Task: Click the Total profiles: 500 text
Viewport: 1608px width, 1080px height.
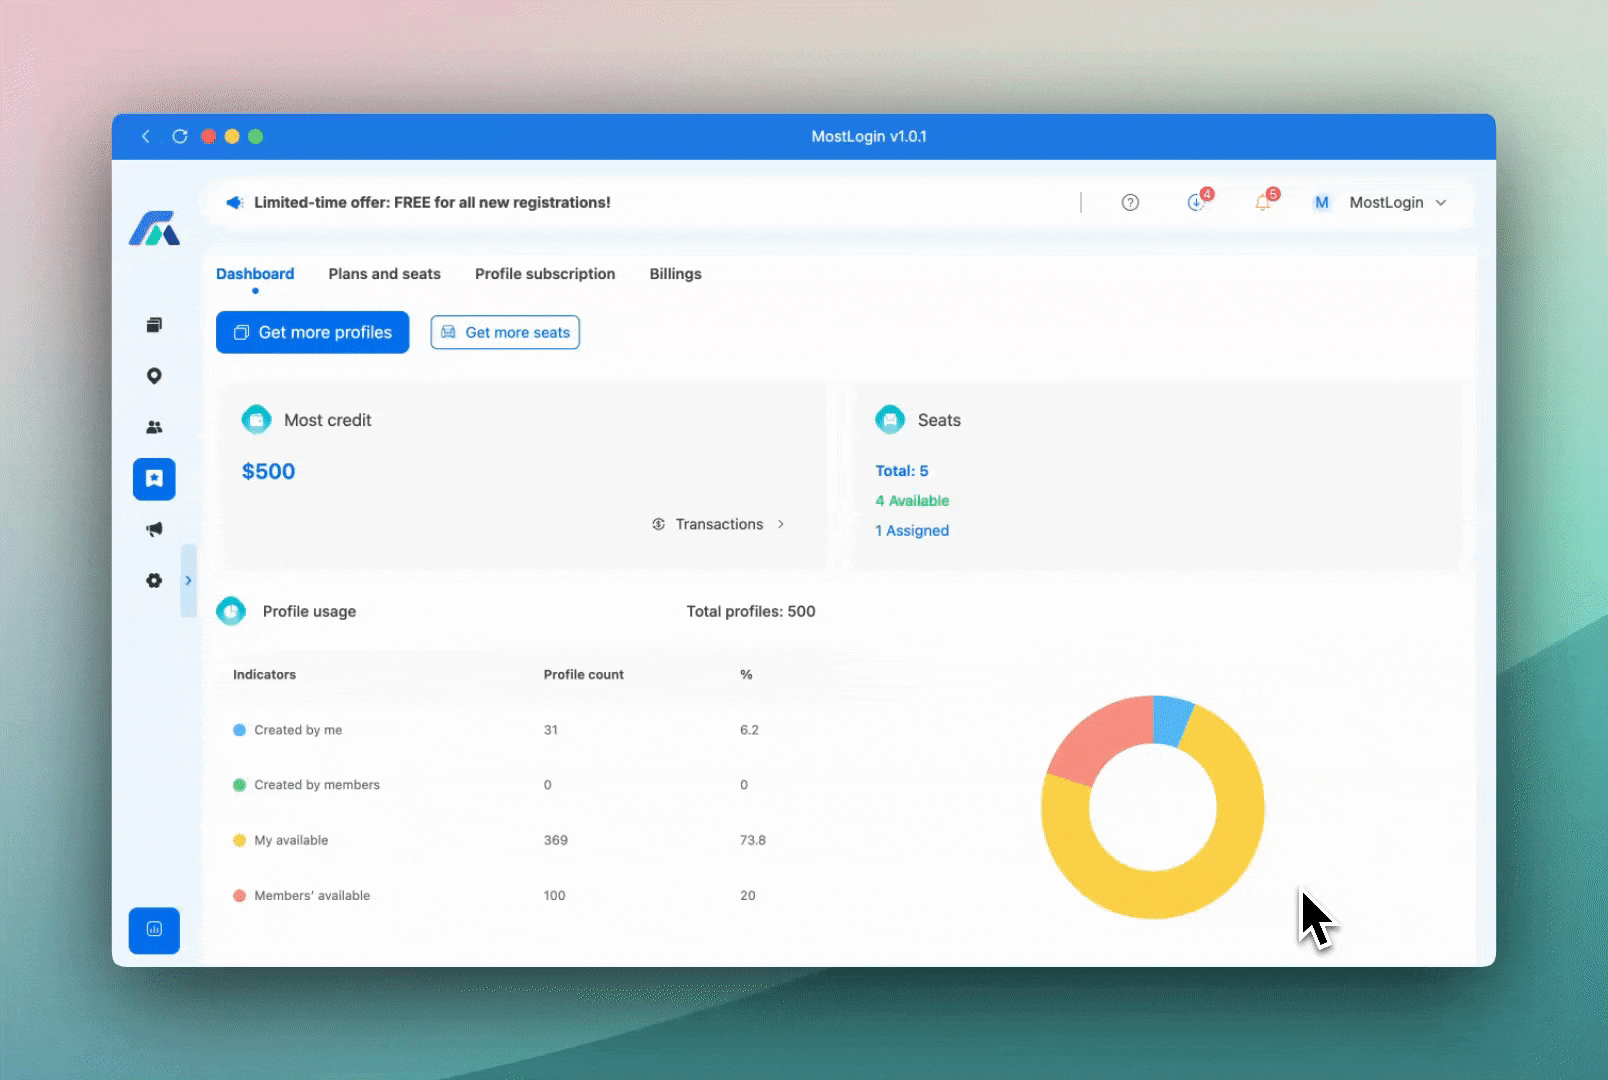Action: point(751,611)
